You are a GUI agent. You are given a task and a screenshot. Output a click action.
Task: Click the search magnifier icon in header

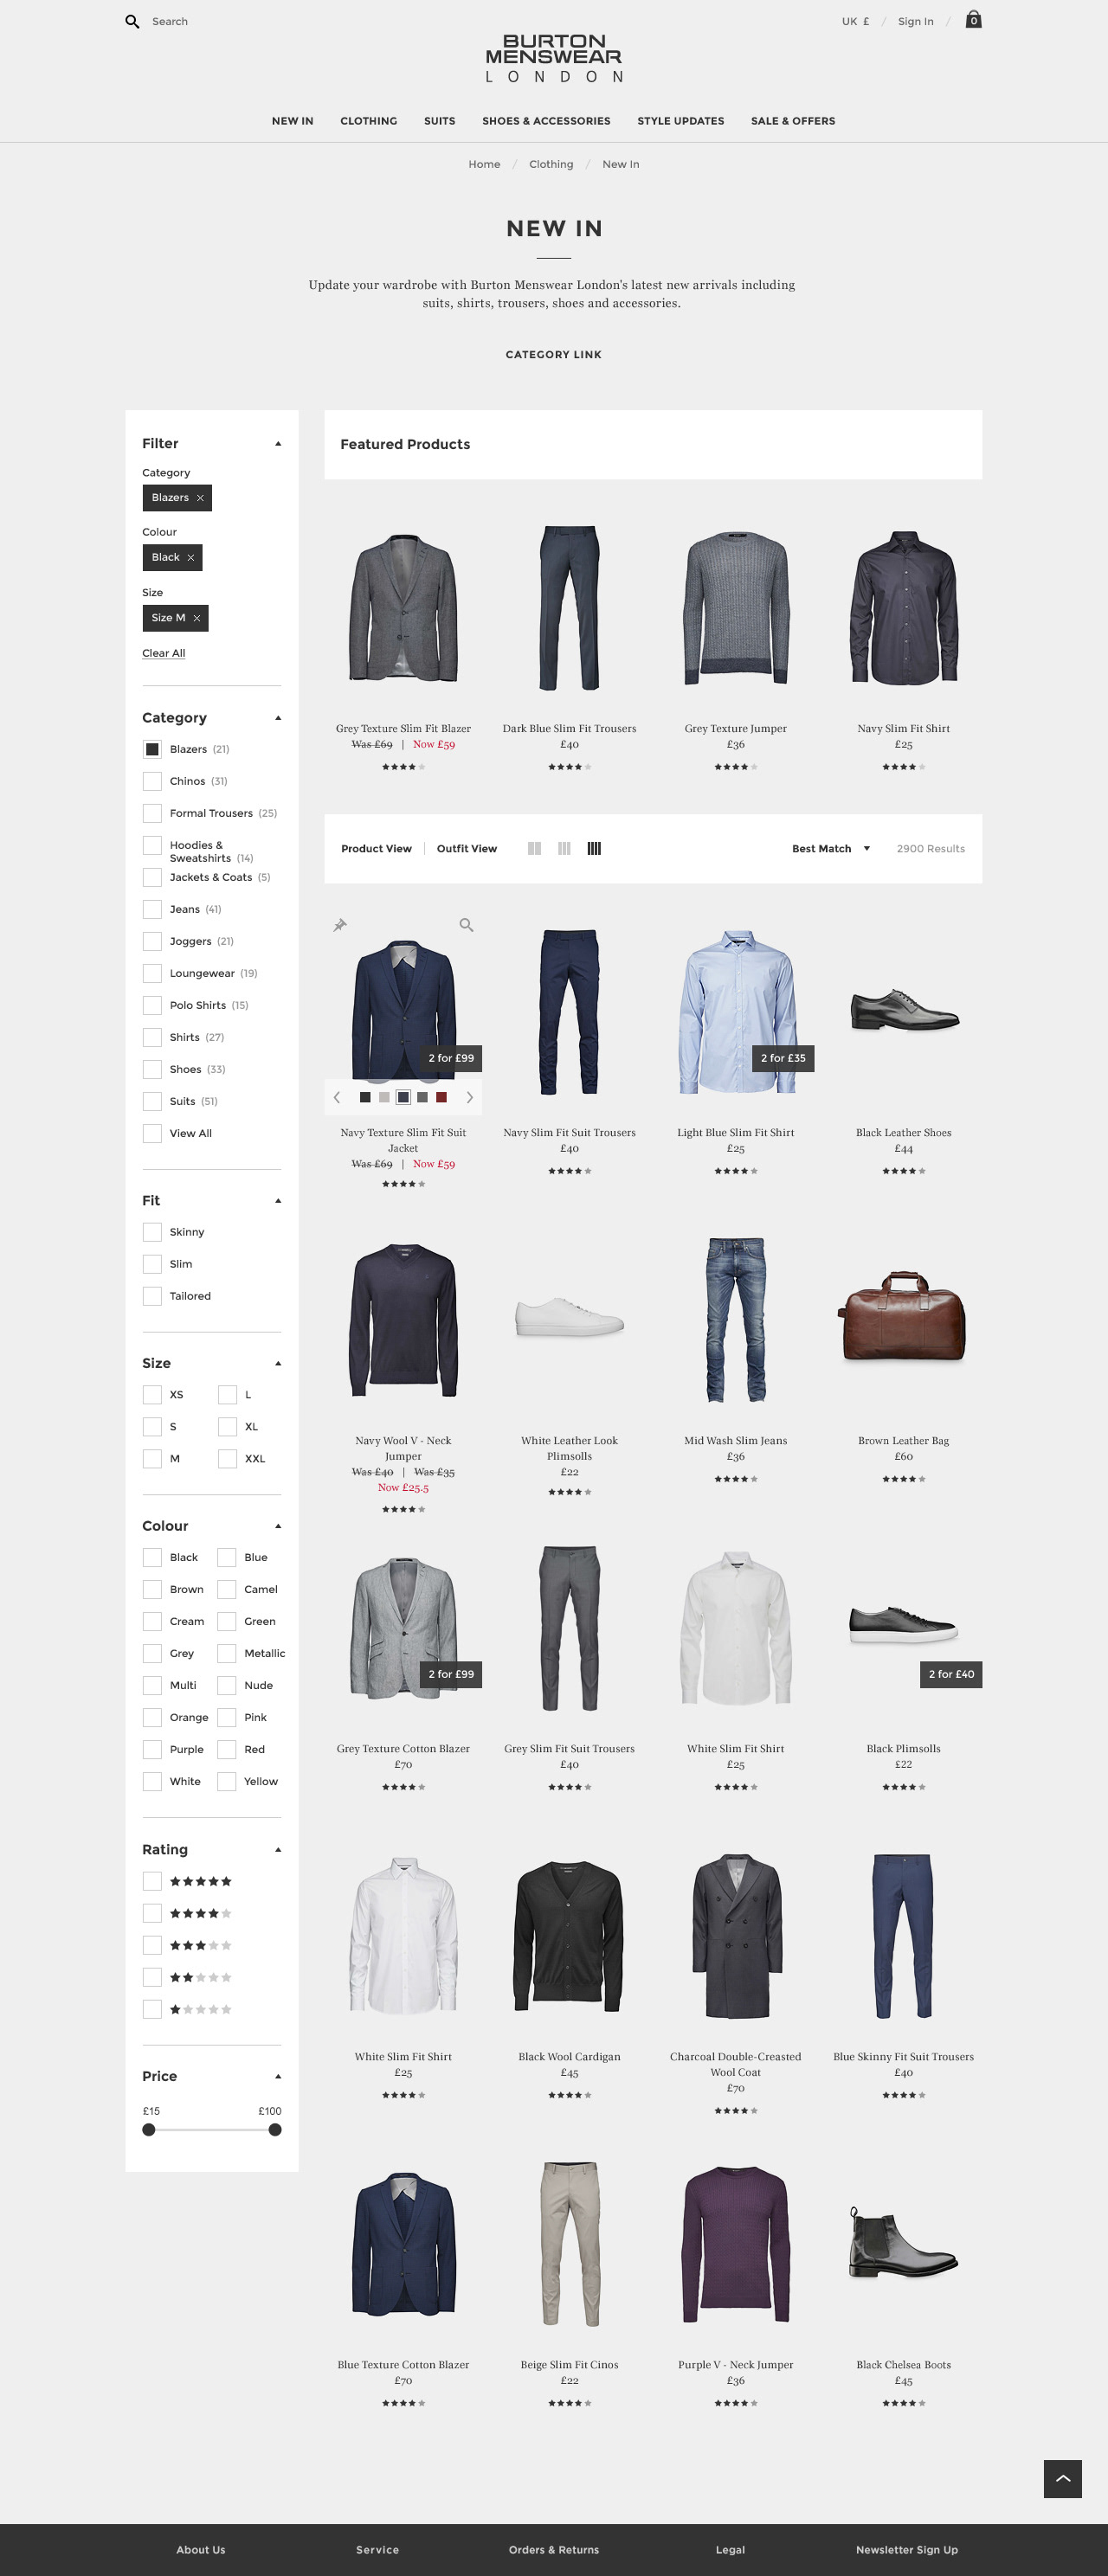(132, 21)
